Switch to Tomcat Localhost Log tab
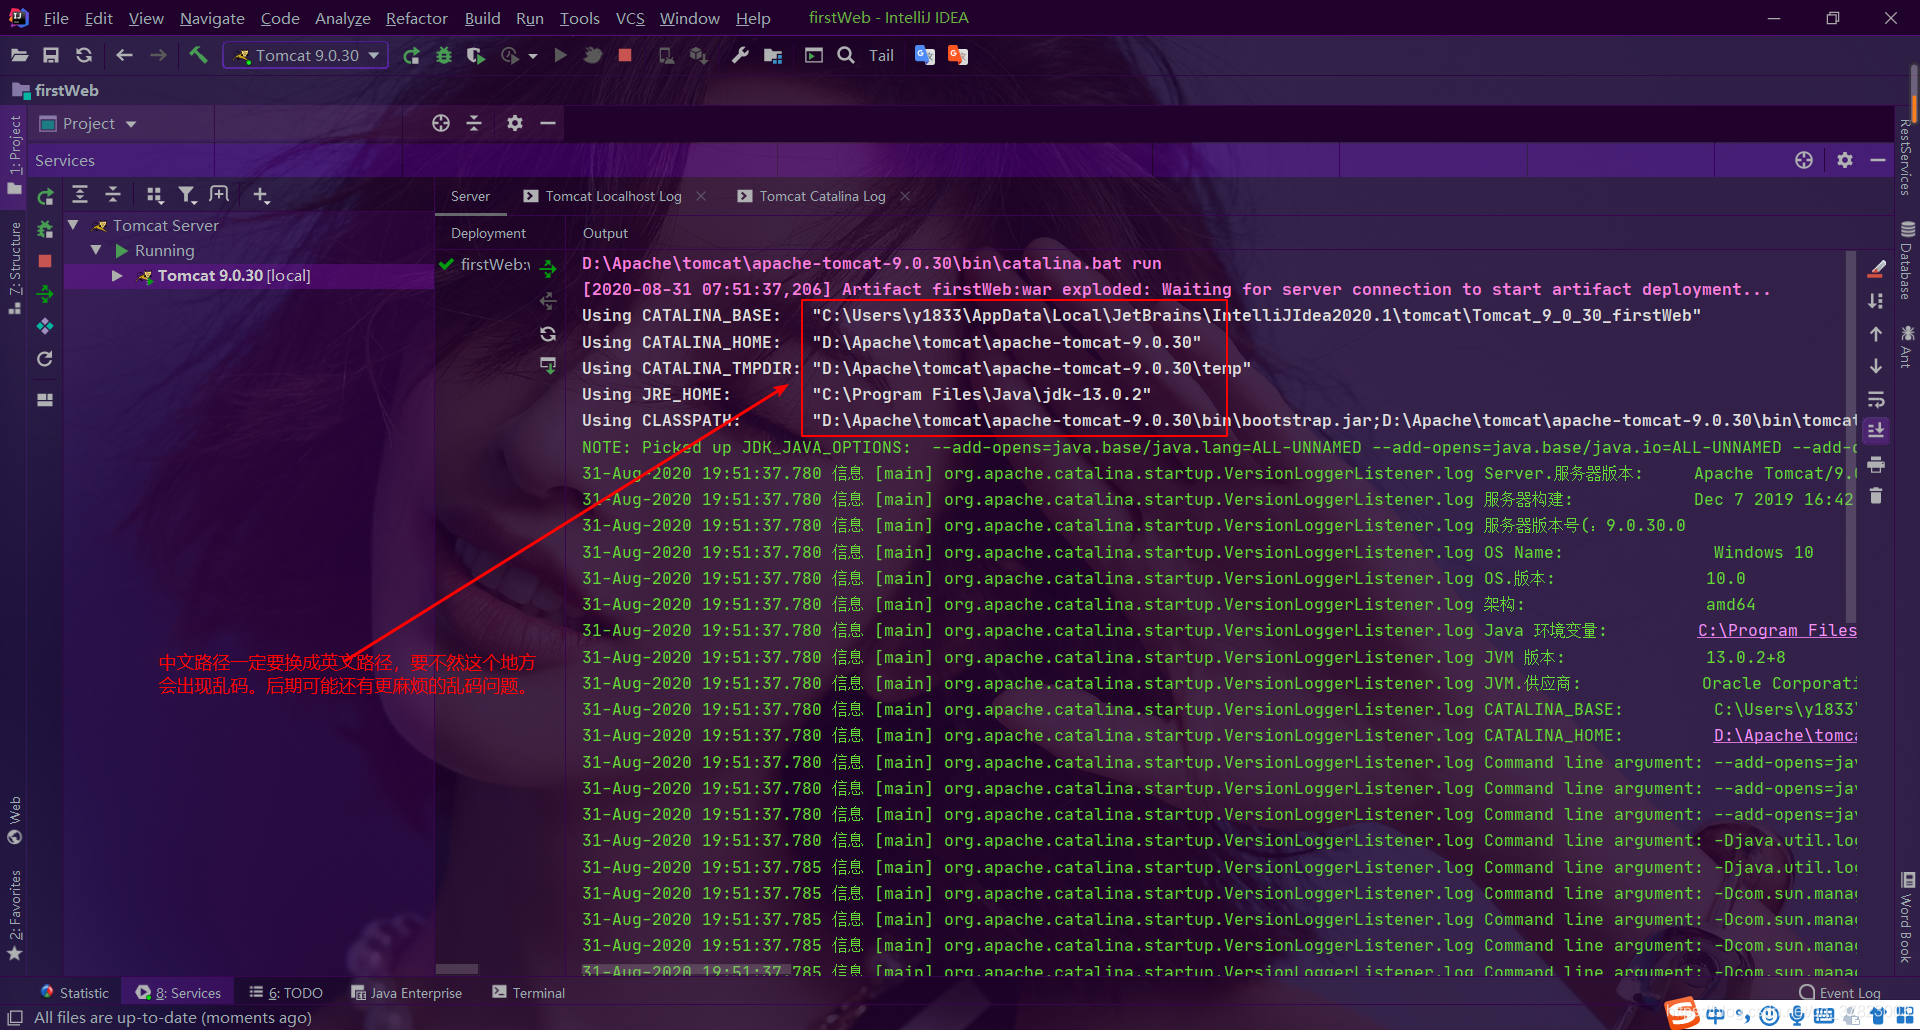Image resolution: width=1920 pixels, height=1030 pixels. (613, 196)
